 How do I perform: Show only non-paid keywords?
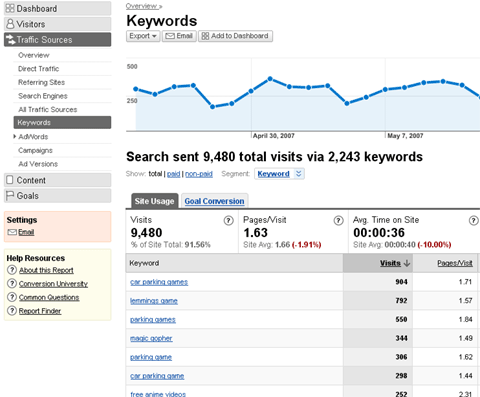pos(199,174)
